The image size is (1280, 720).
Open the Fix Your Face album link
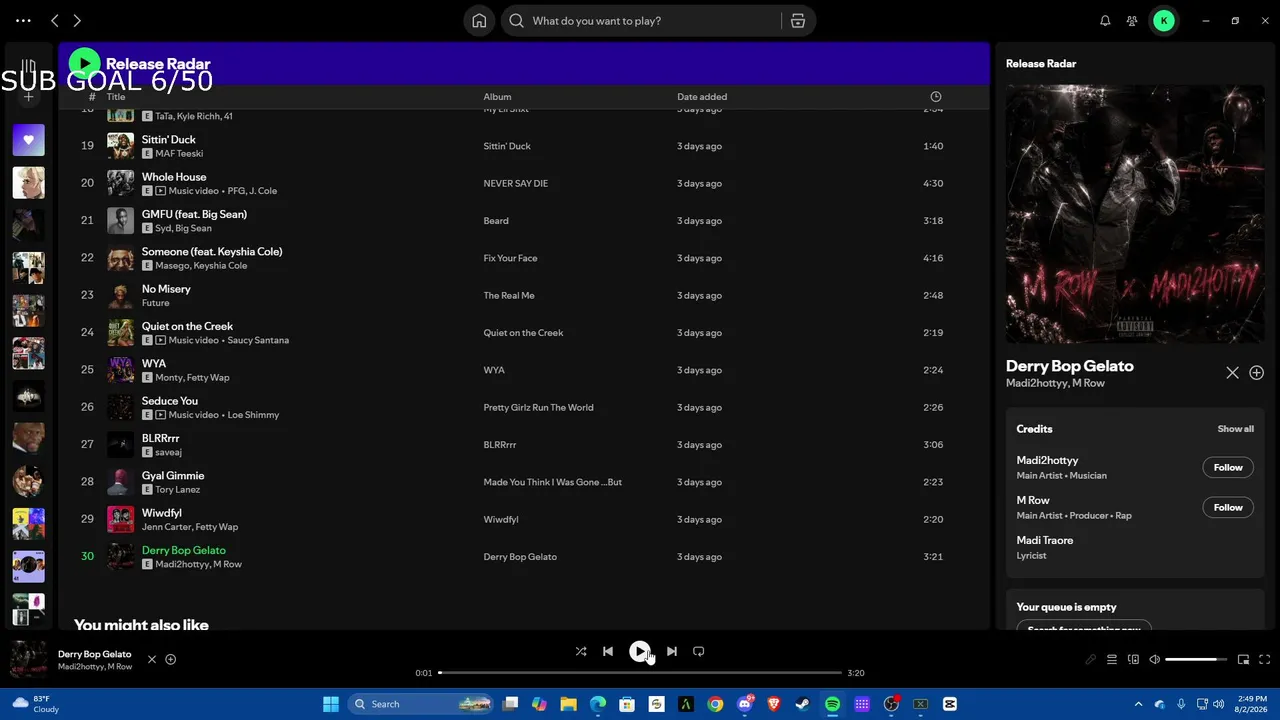tap(510, 258)
